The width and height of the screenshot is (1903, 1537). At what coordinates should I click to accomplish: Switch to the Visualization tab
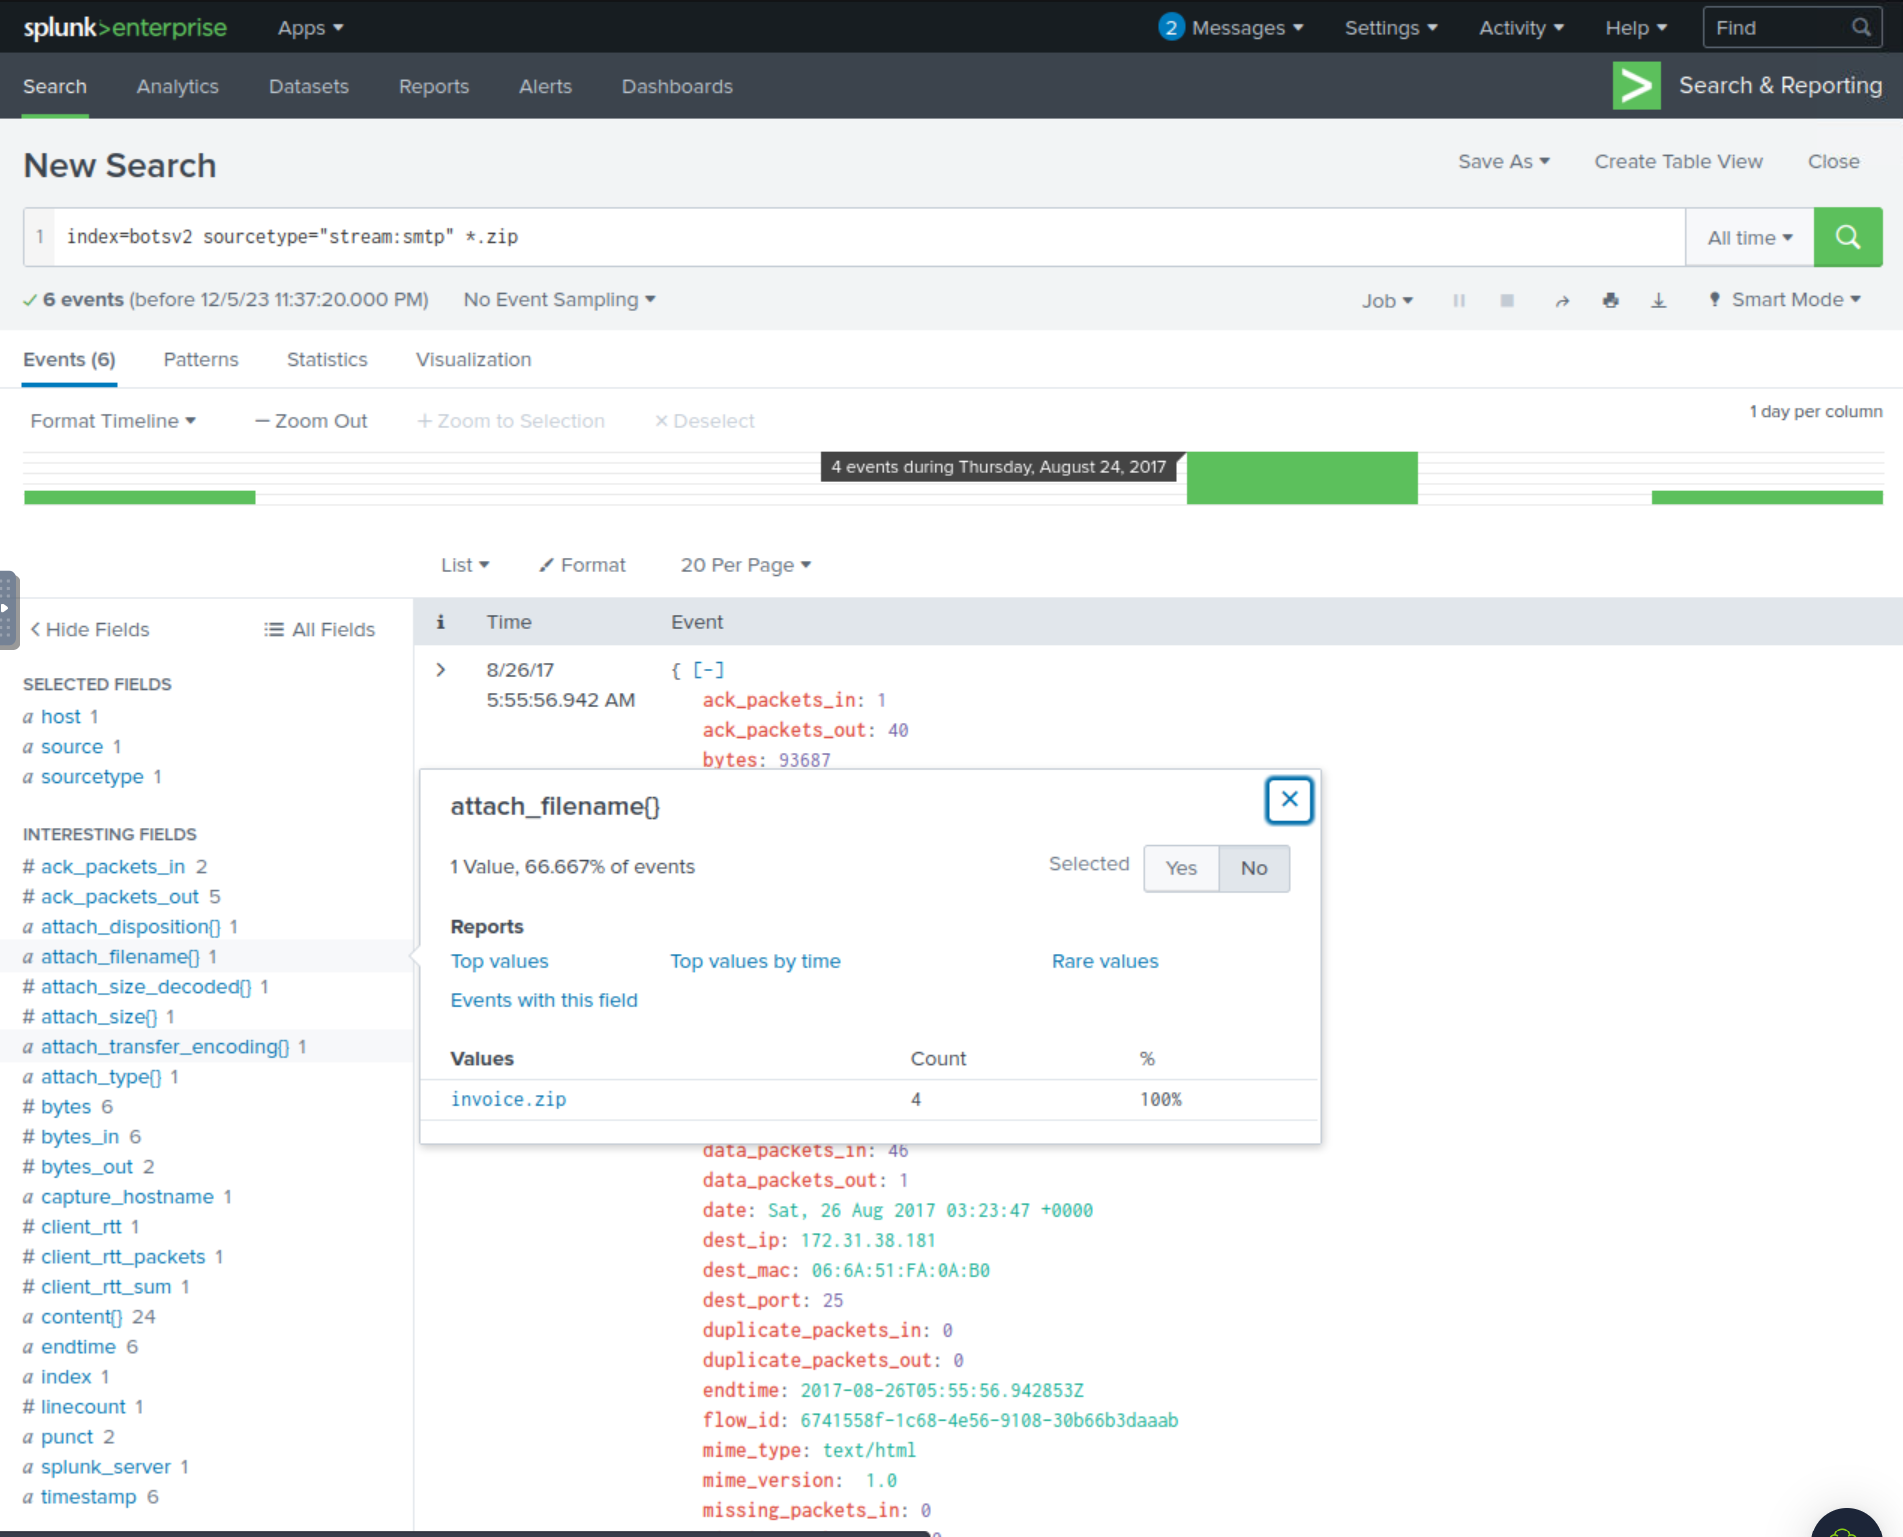pyautogui.click(x=474, y=360)
